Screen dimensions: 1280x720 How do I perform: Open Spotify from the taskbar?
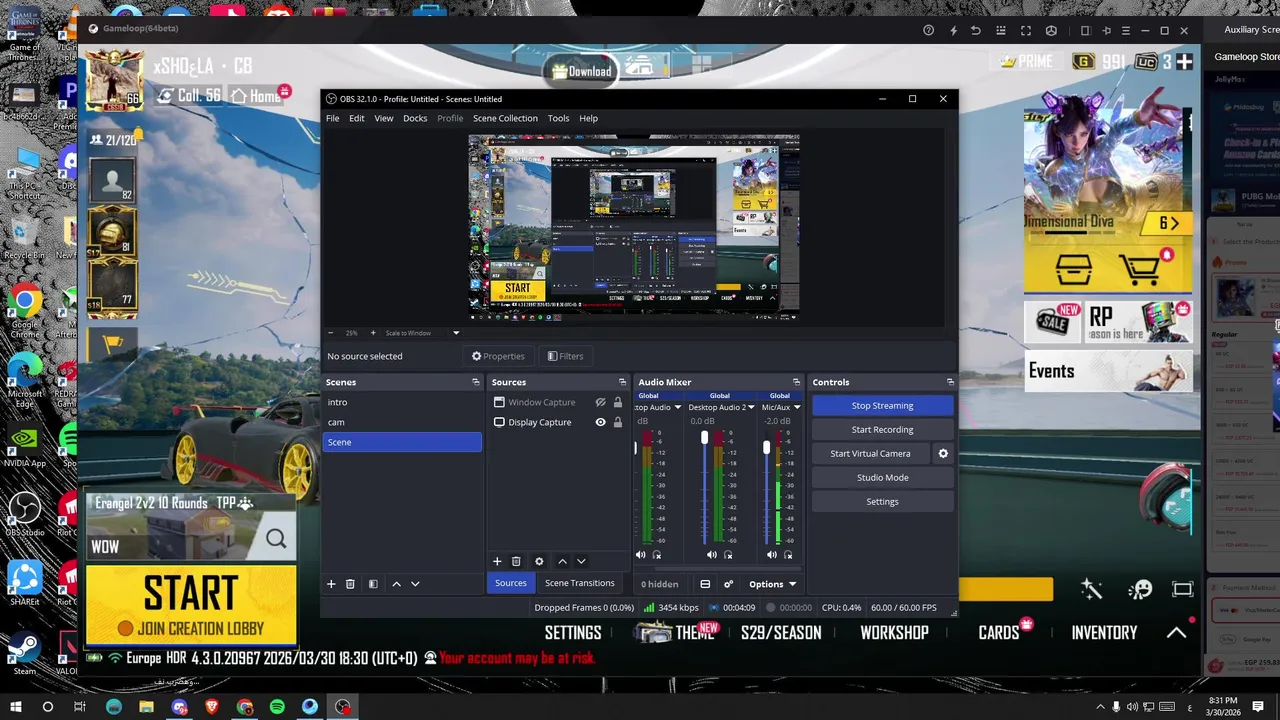tap(277, 707)
